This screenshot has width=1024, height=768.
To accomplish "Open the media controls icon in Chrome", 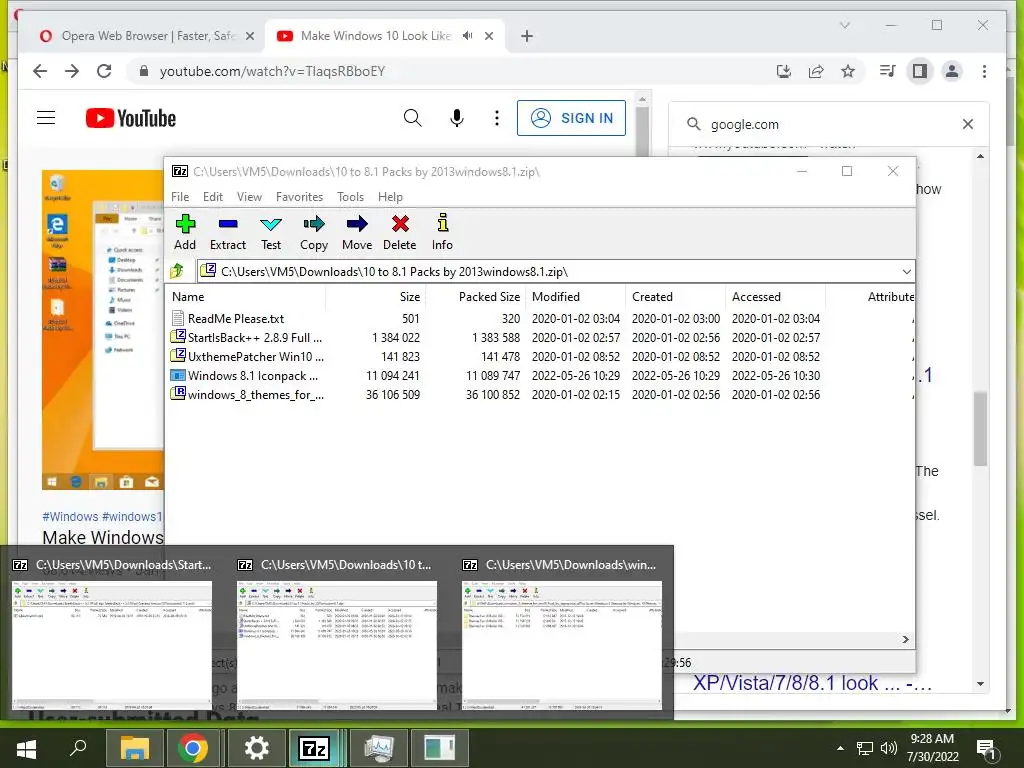I will [888, 71].
